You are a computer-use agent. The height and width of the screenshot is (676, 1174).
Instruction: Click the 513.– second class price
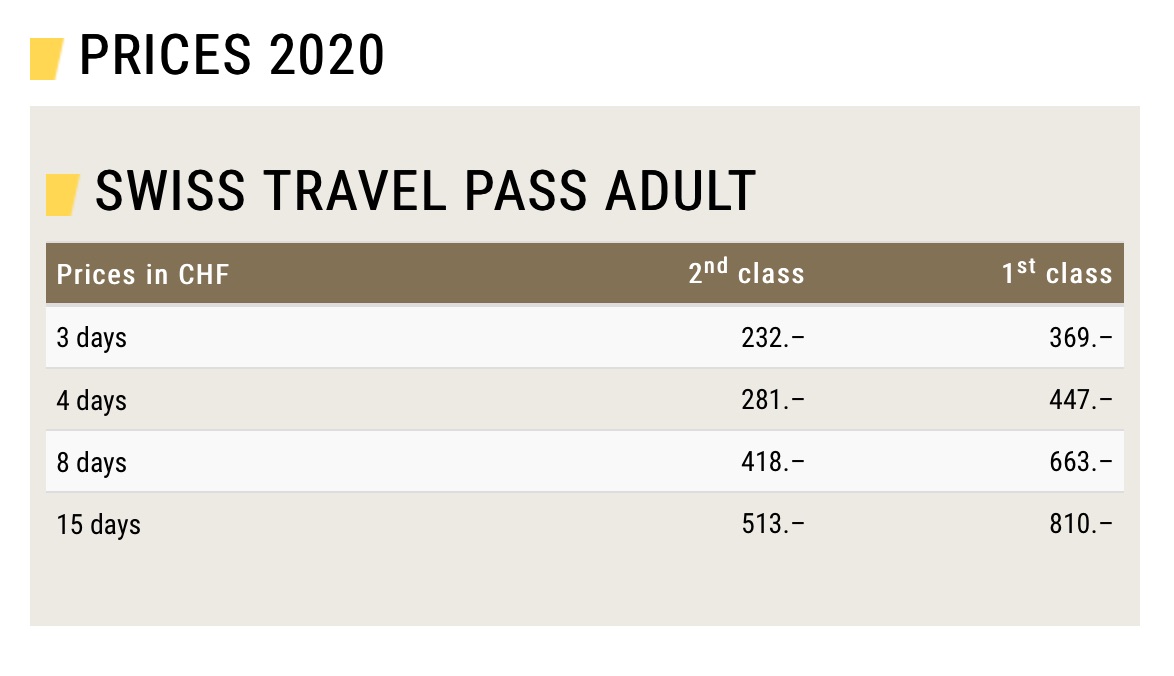coord(772,524)
